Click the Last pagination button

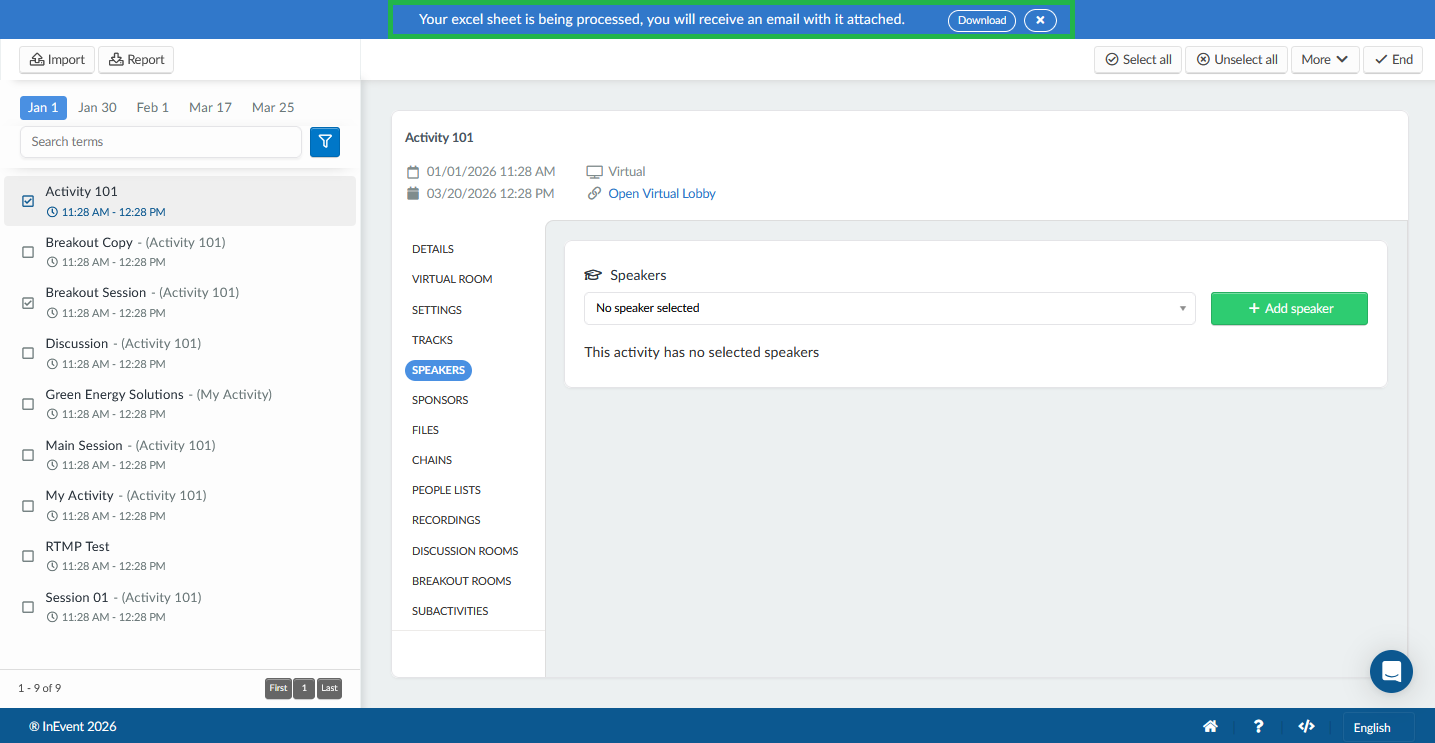[329, 688]
